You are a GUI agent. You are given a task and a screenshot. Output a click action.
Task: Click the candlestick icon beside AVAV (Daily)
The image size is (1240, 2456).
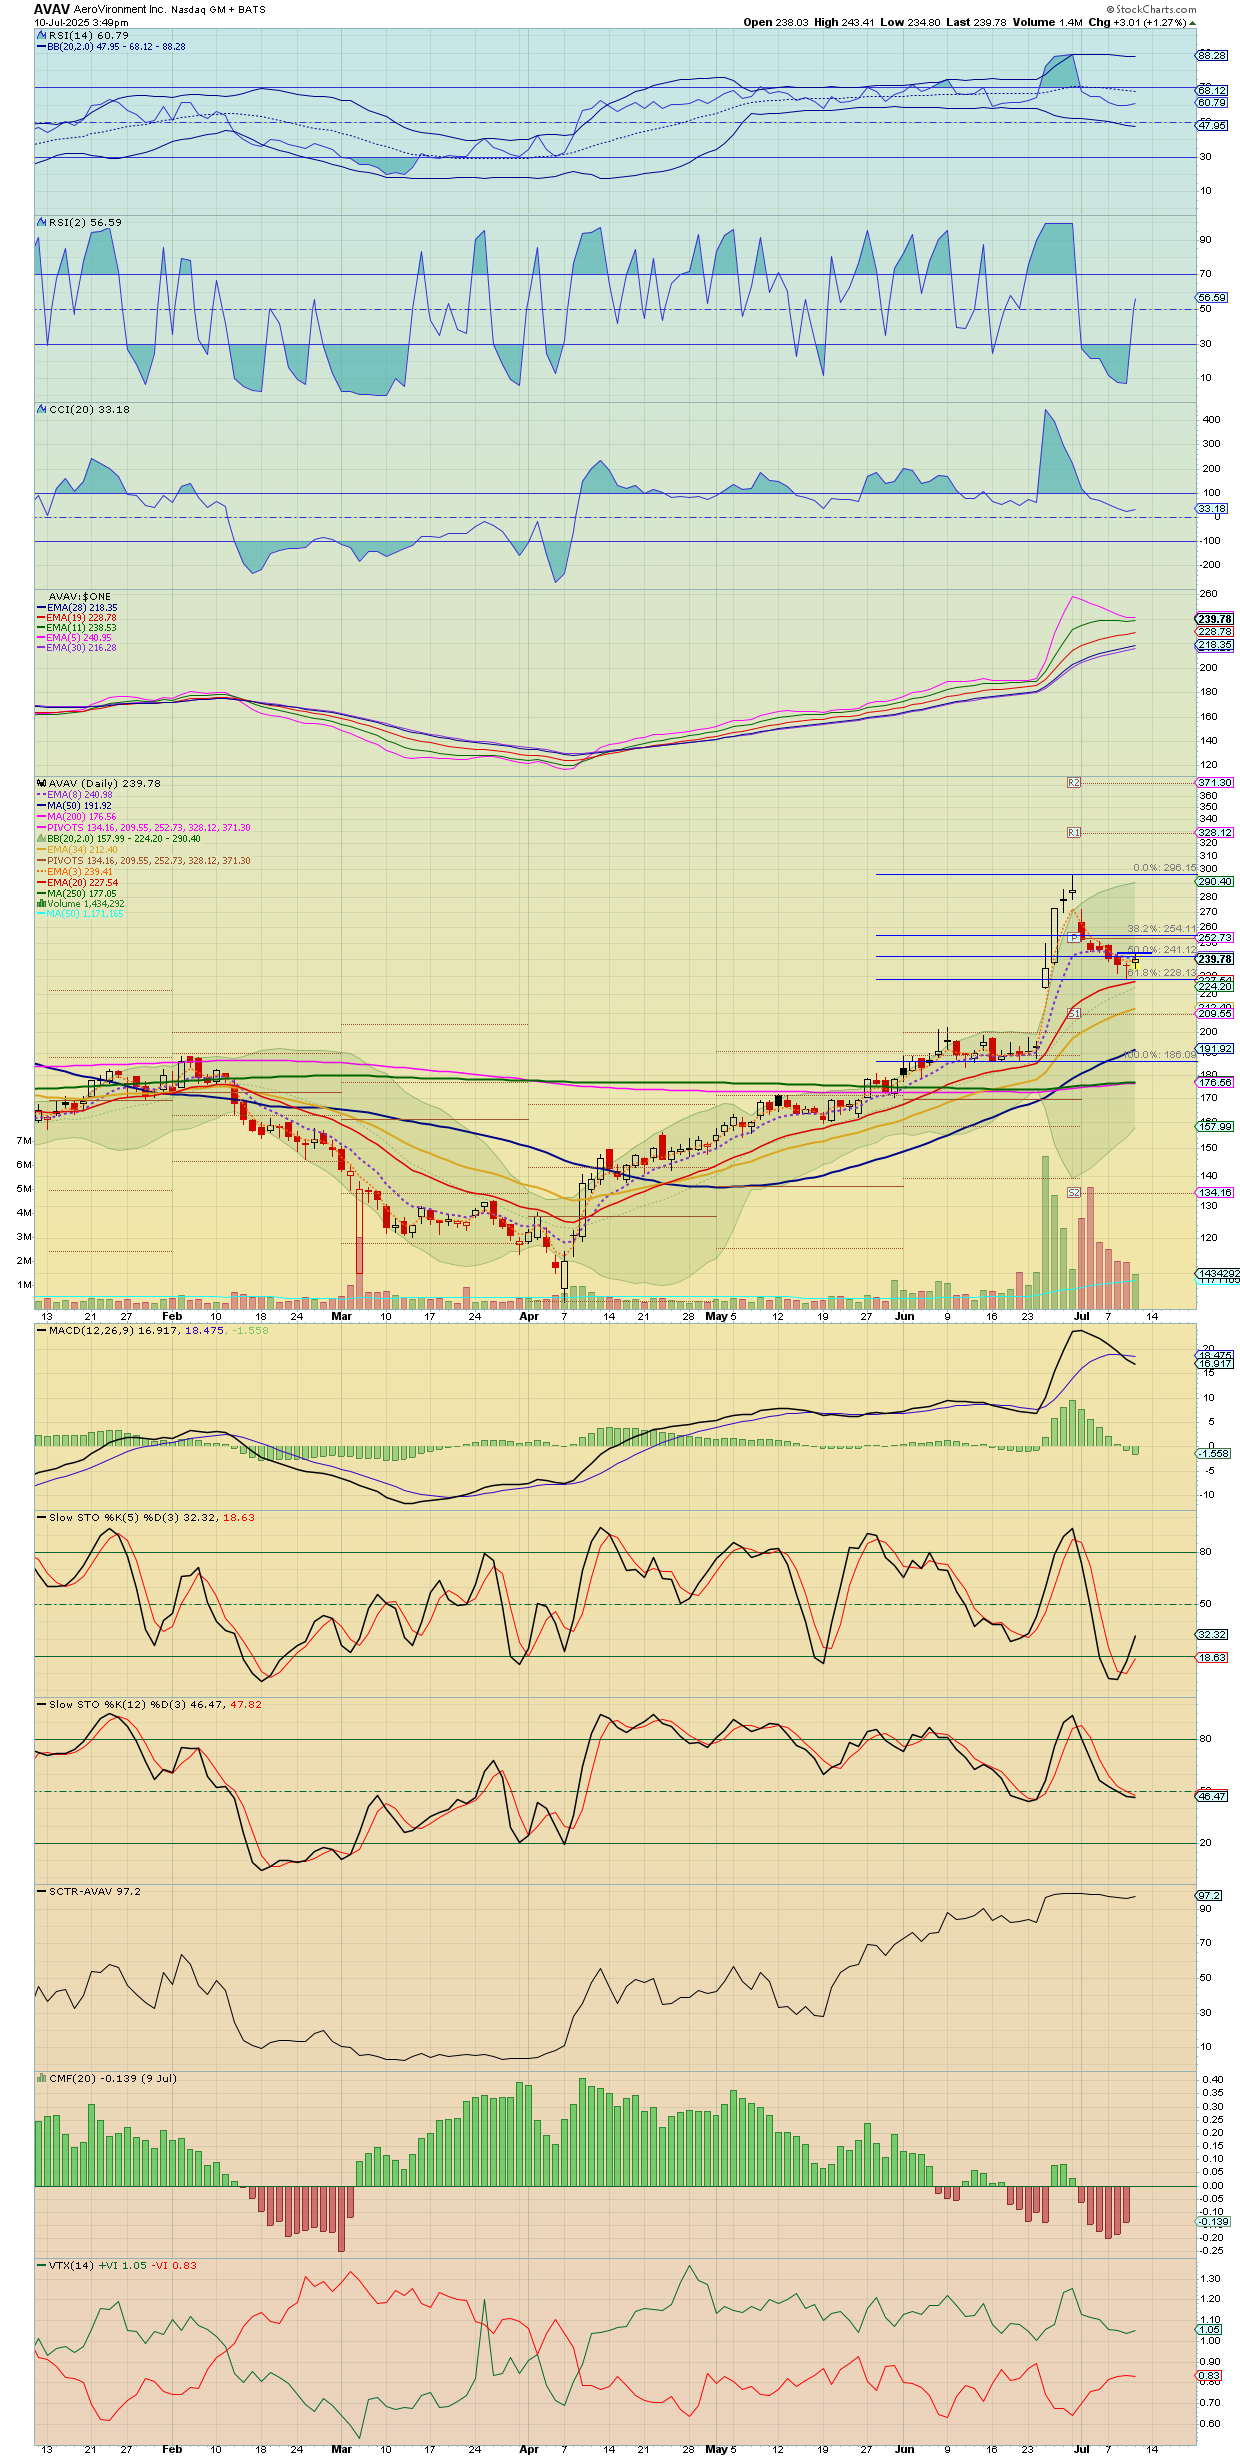coord(41,783)
